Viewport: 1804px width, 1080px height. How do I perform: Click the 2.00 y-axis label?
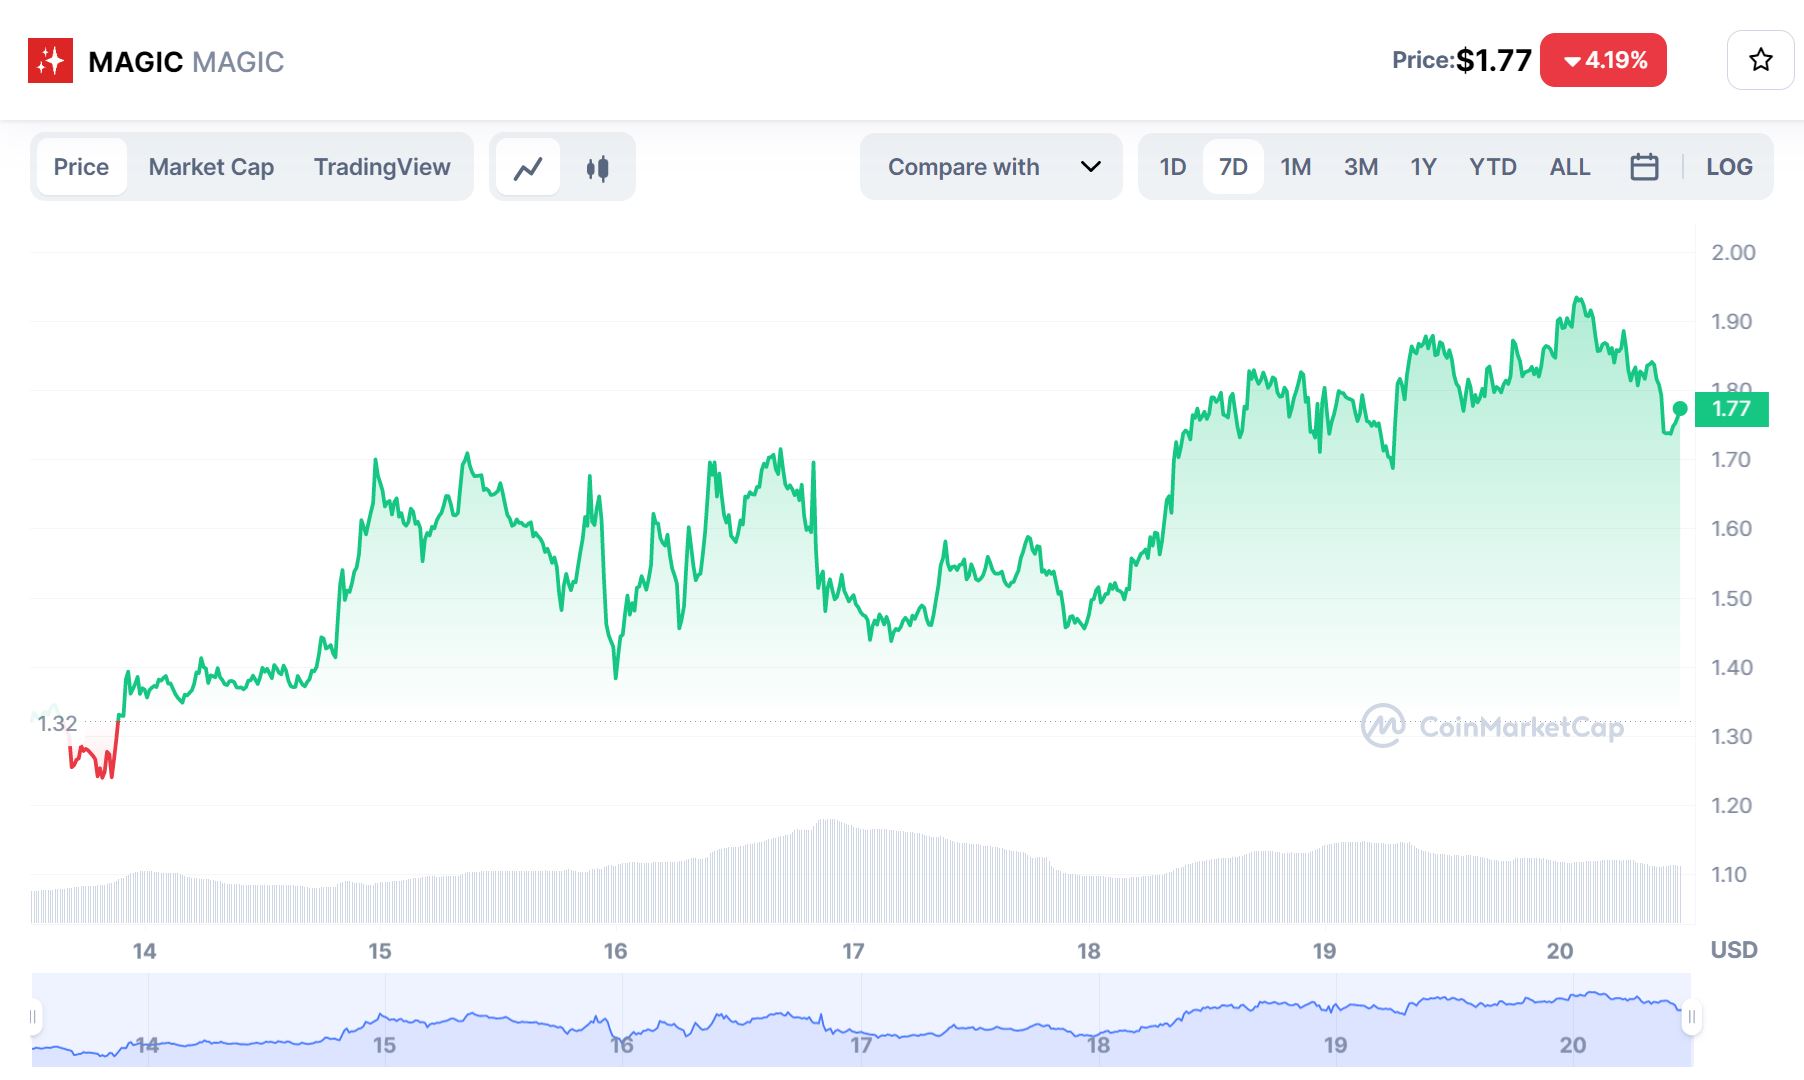(x=1733, y=252)
